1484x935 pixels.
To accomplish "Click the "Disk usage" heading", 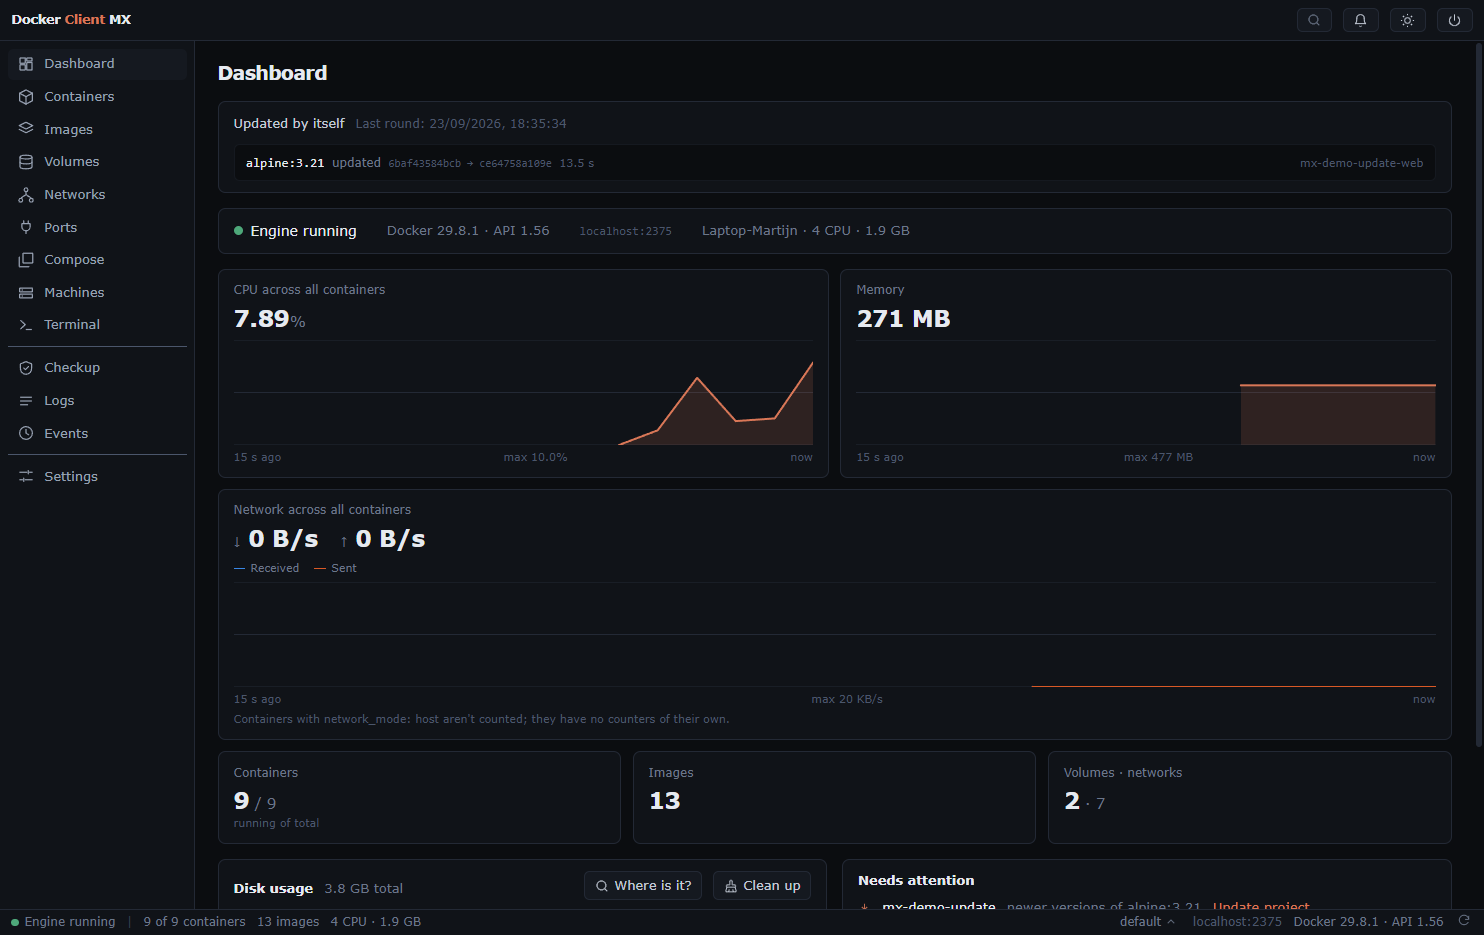I will coord(273,888).
